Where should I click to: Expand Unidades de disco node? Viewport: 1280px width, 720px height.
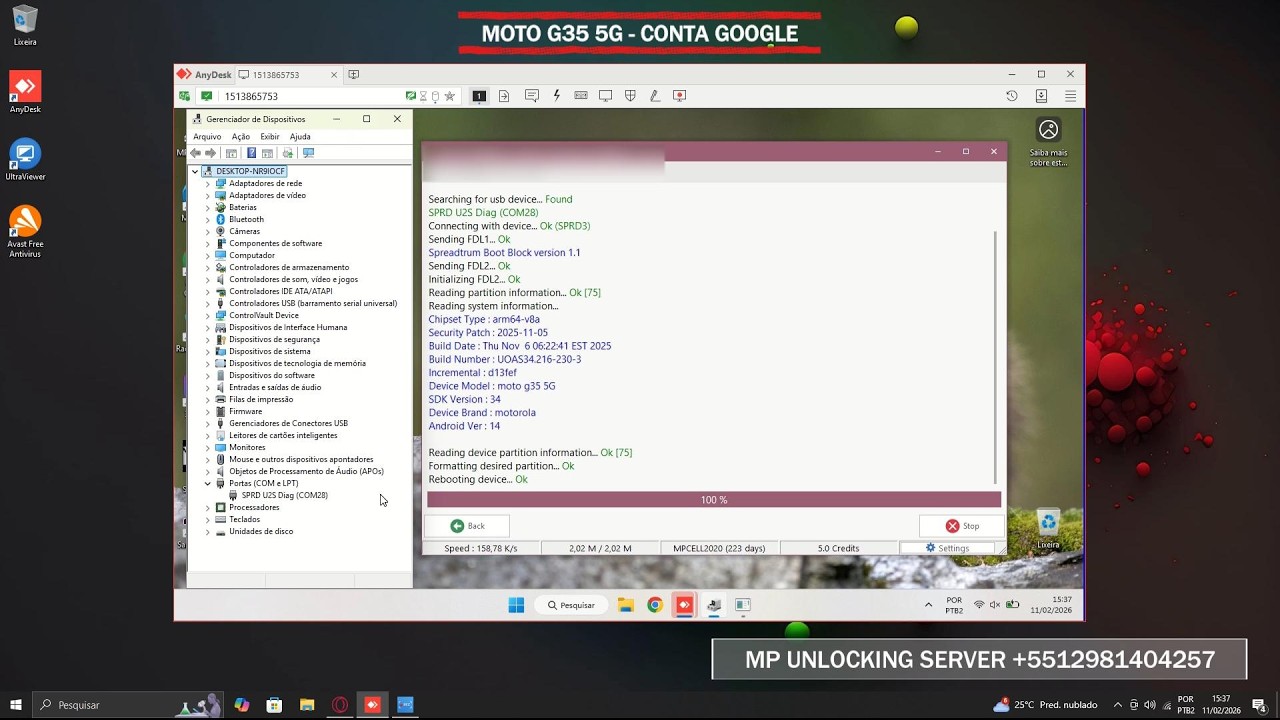(x=208, y=531)
